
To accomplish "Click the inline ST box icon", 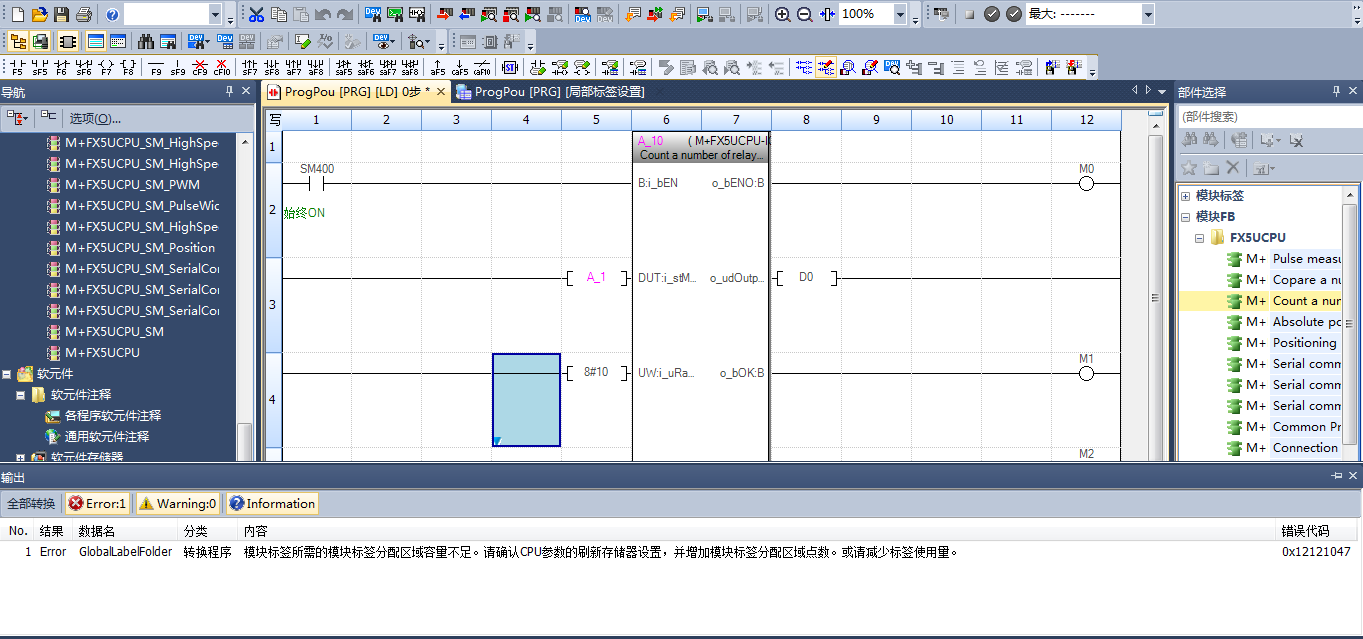I will click(x=510, y=67).
